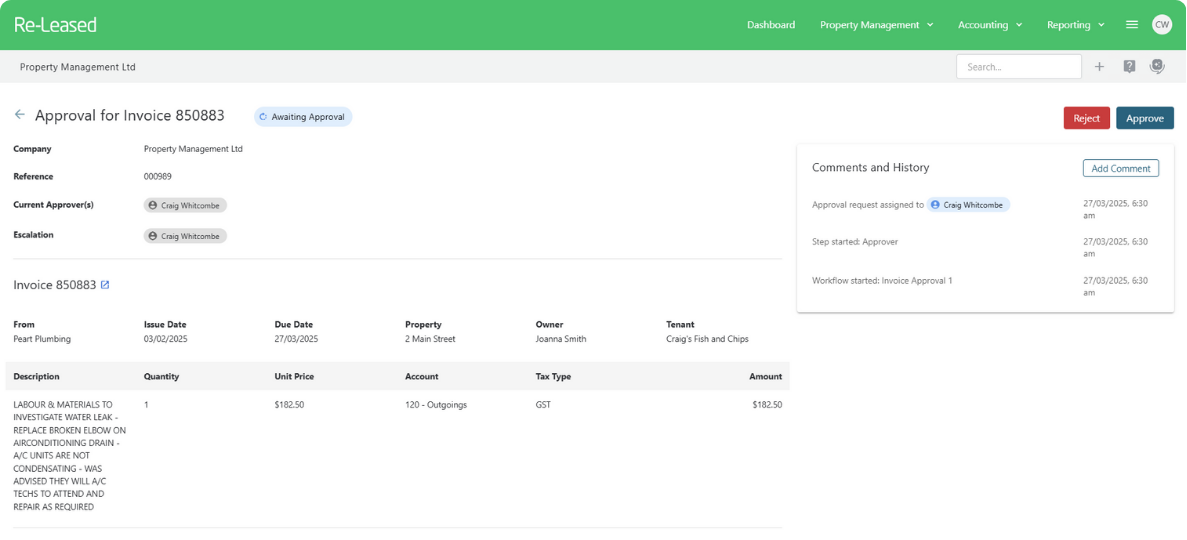Click tax type 'GST' cell
Viewport: 1187px width, 540px height.
[543, 404]
